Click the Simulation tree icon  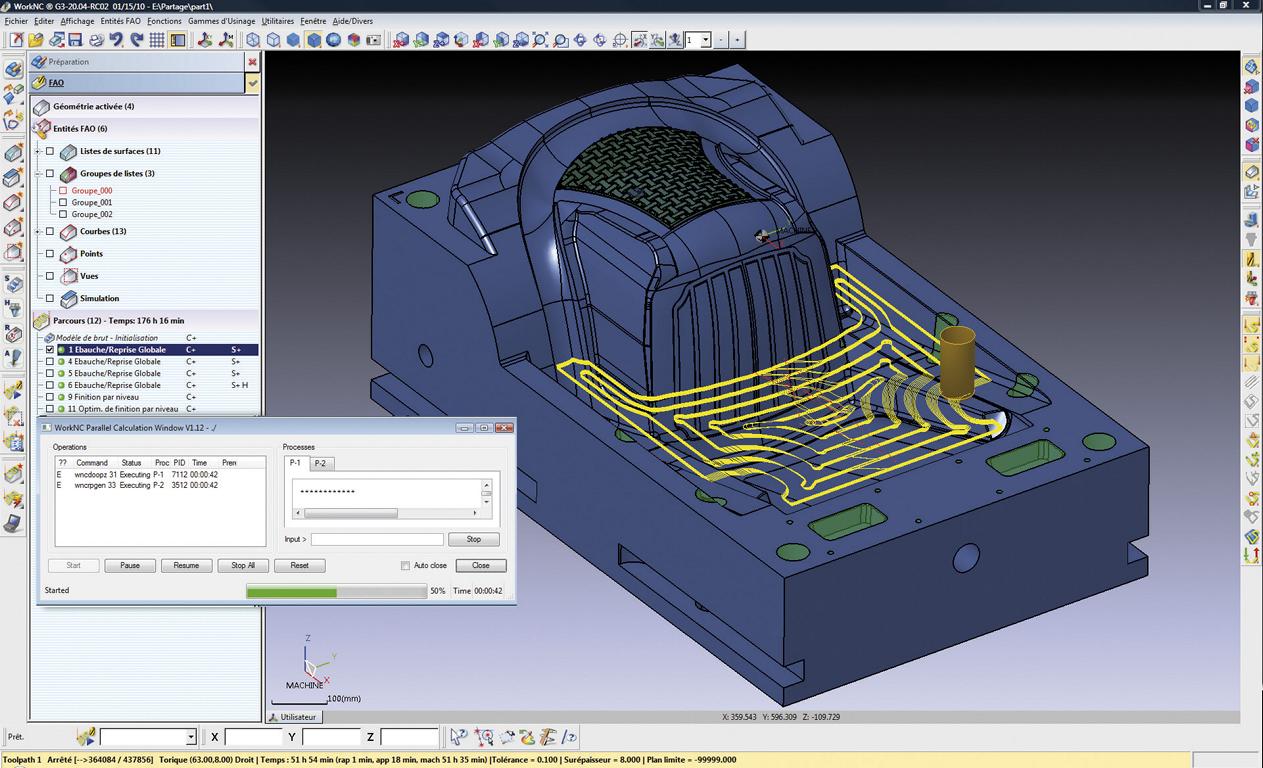(68, 299)
